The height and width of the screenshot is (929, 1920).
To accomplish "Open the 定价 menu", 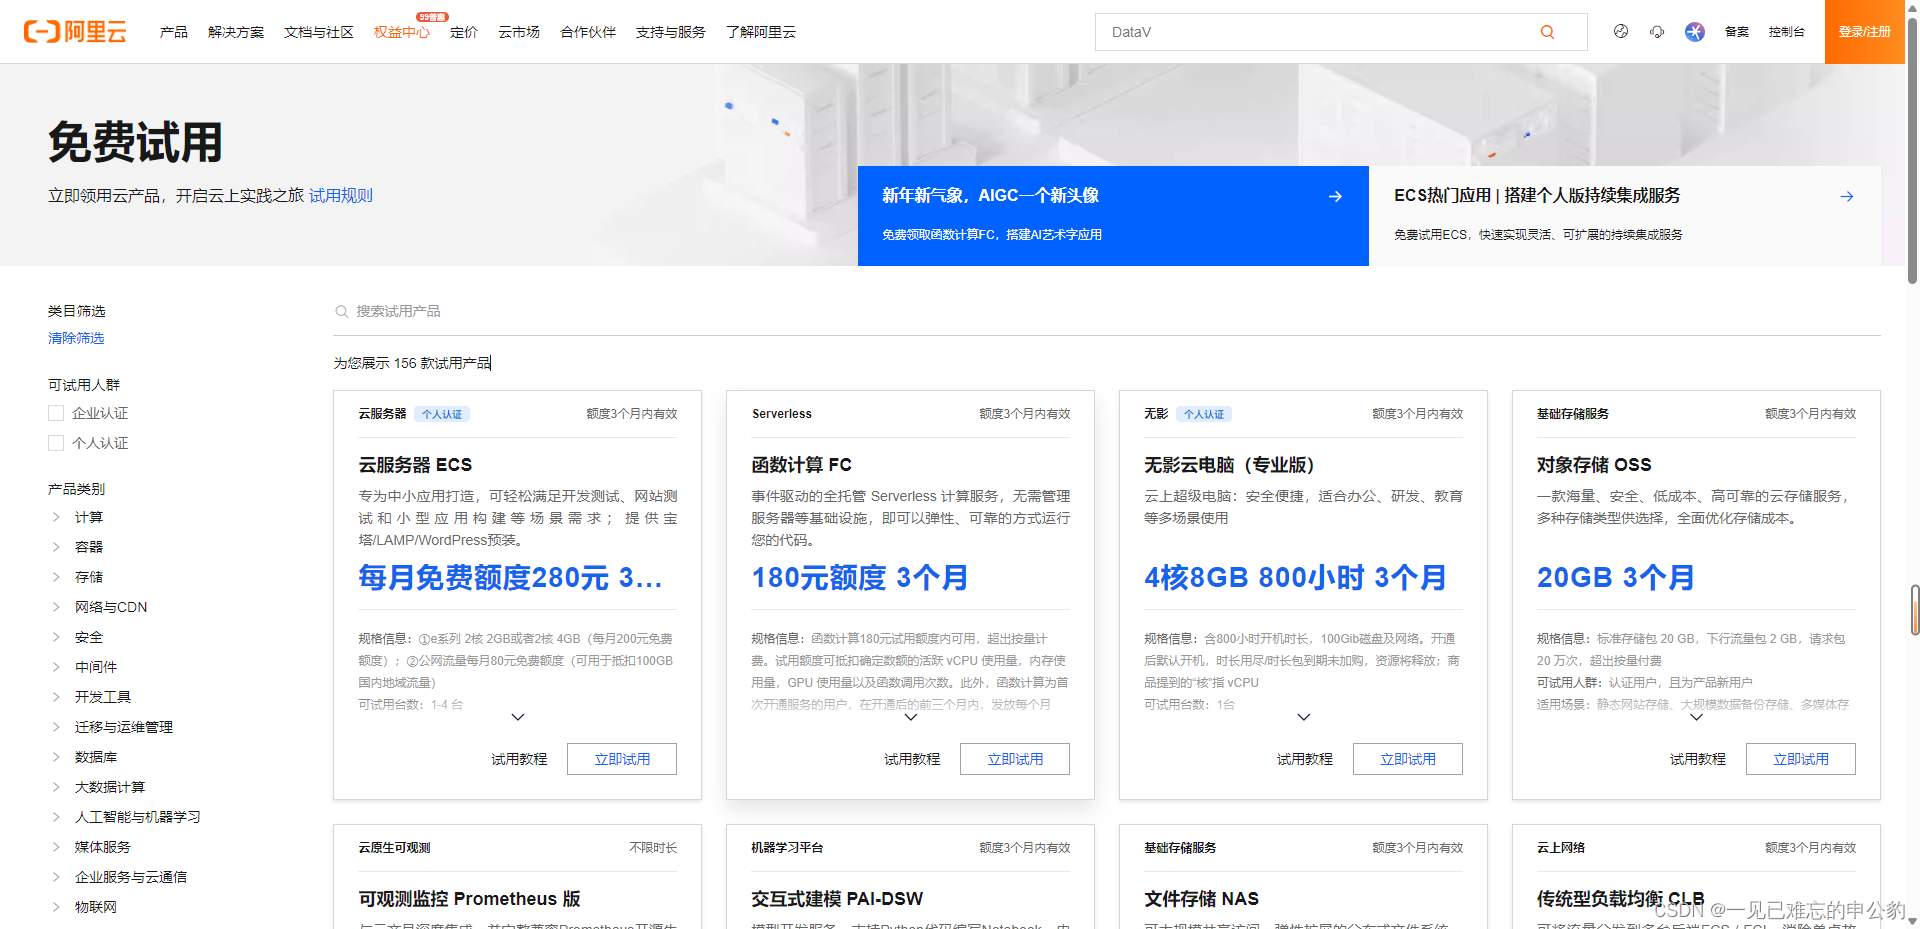I will (464, 32).
